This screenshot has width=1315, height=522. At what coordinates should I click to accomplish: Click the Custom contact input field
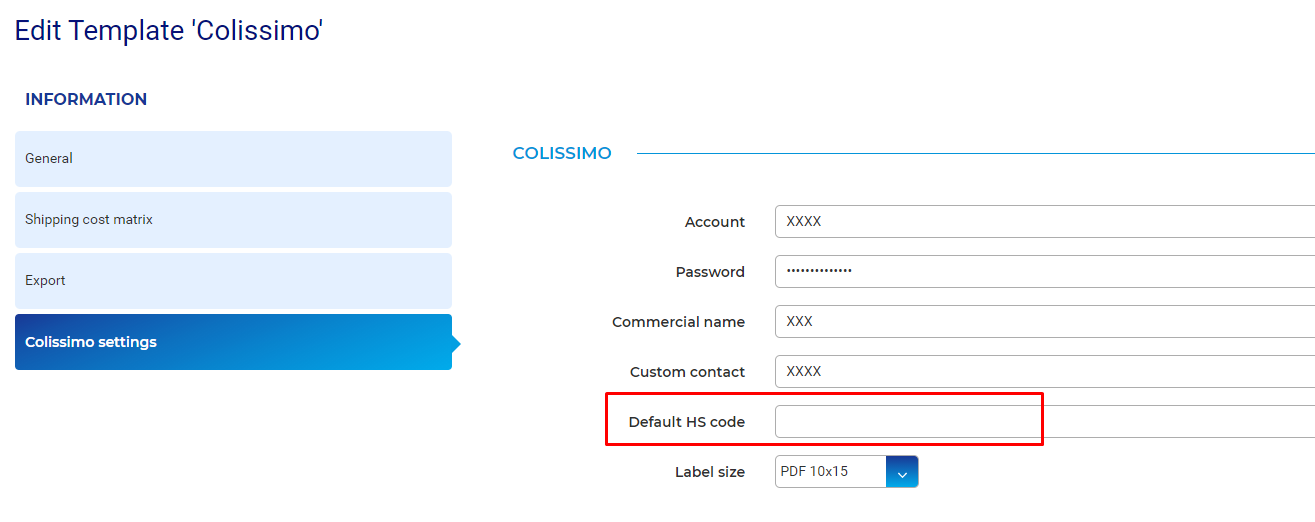pyautogui.click(x=1045, y=372)
